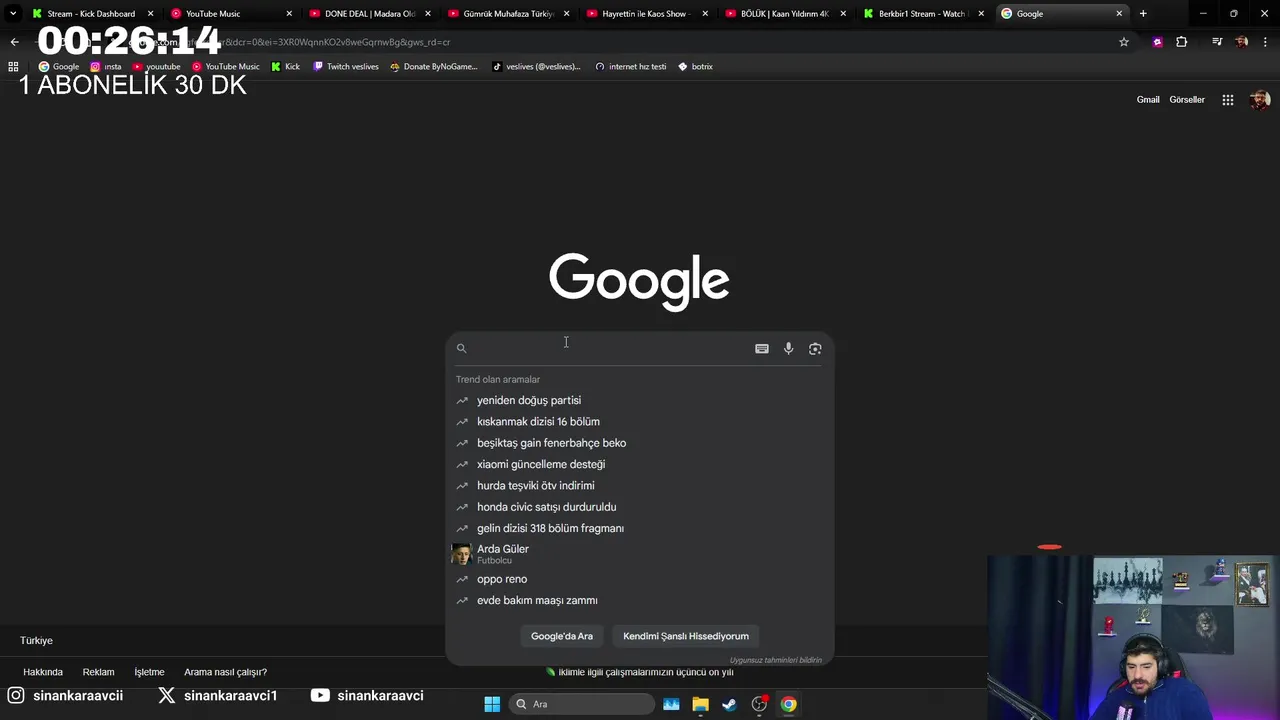
Task: Close the Google tab
Action: (1119, 14)
